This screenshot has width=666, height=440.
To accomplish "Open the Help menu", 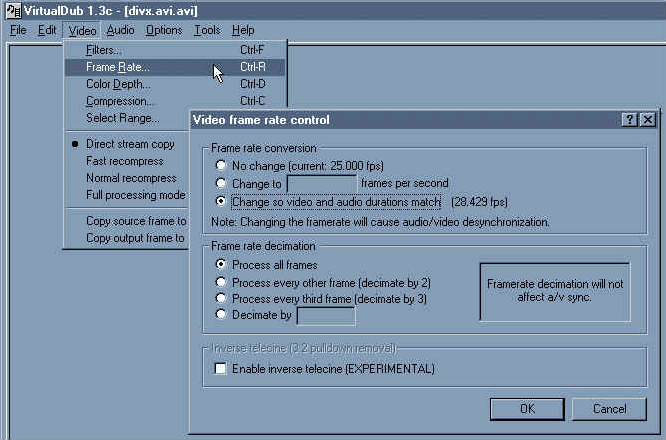I will 243,31.
